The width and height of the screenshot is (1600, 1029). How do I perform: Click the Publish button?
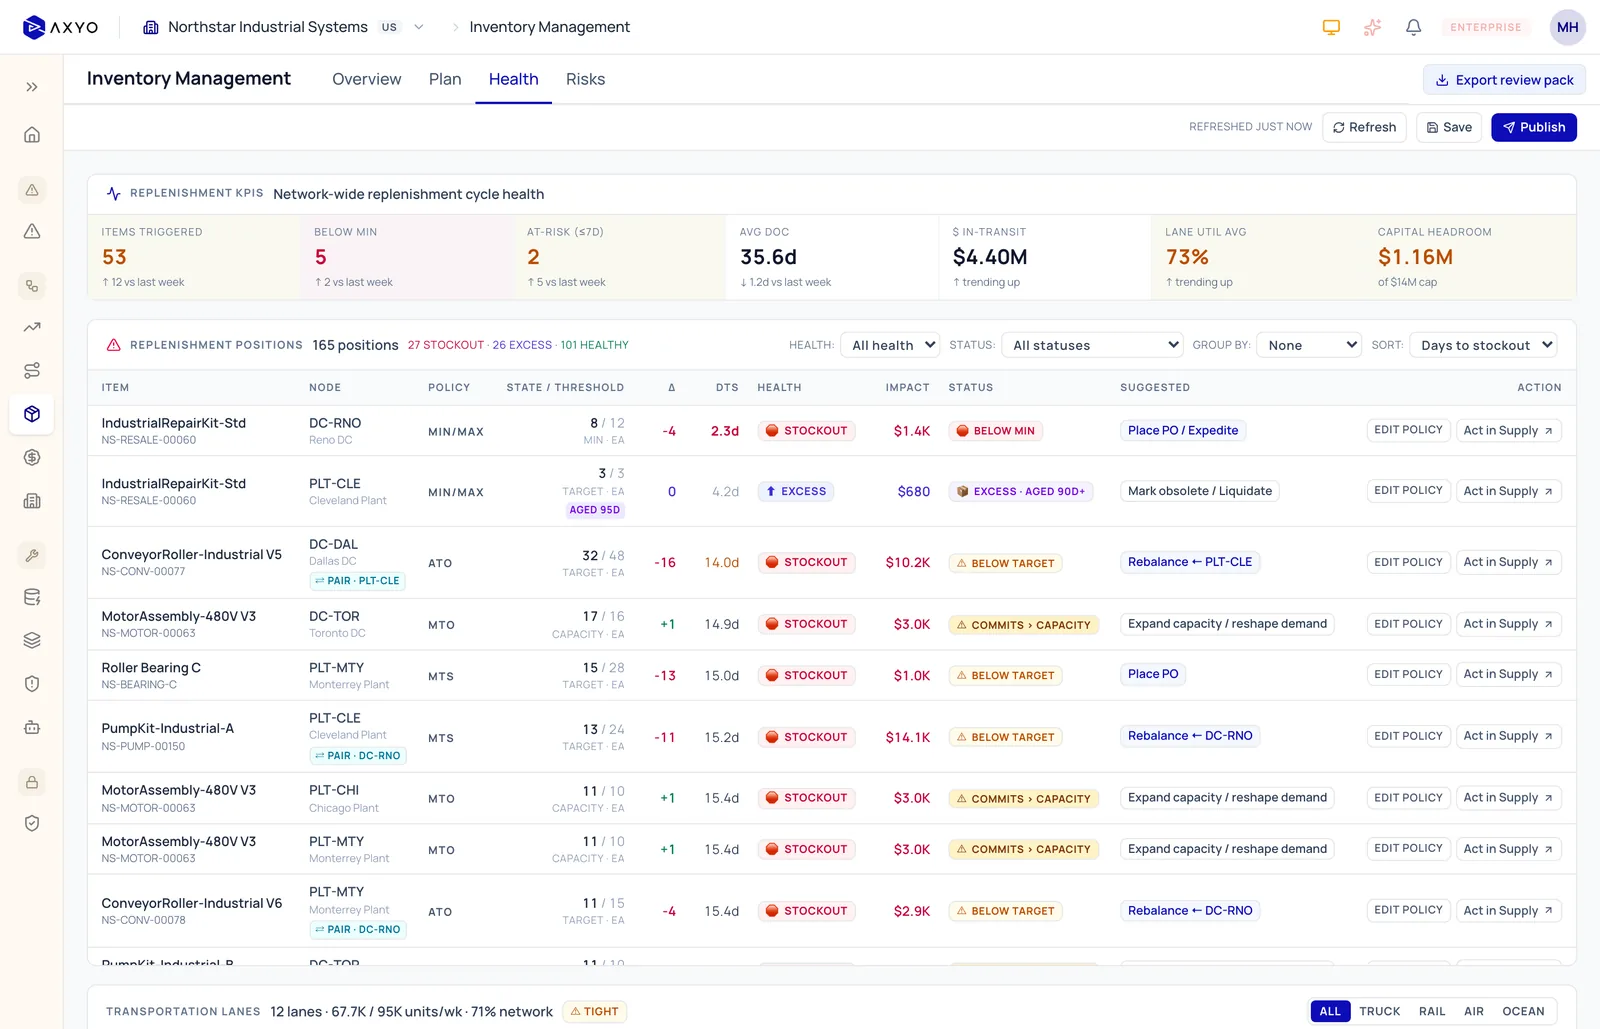tap(1534, 127)
